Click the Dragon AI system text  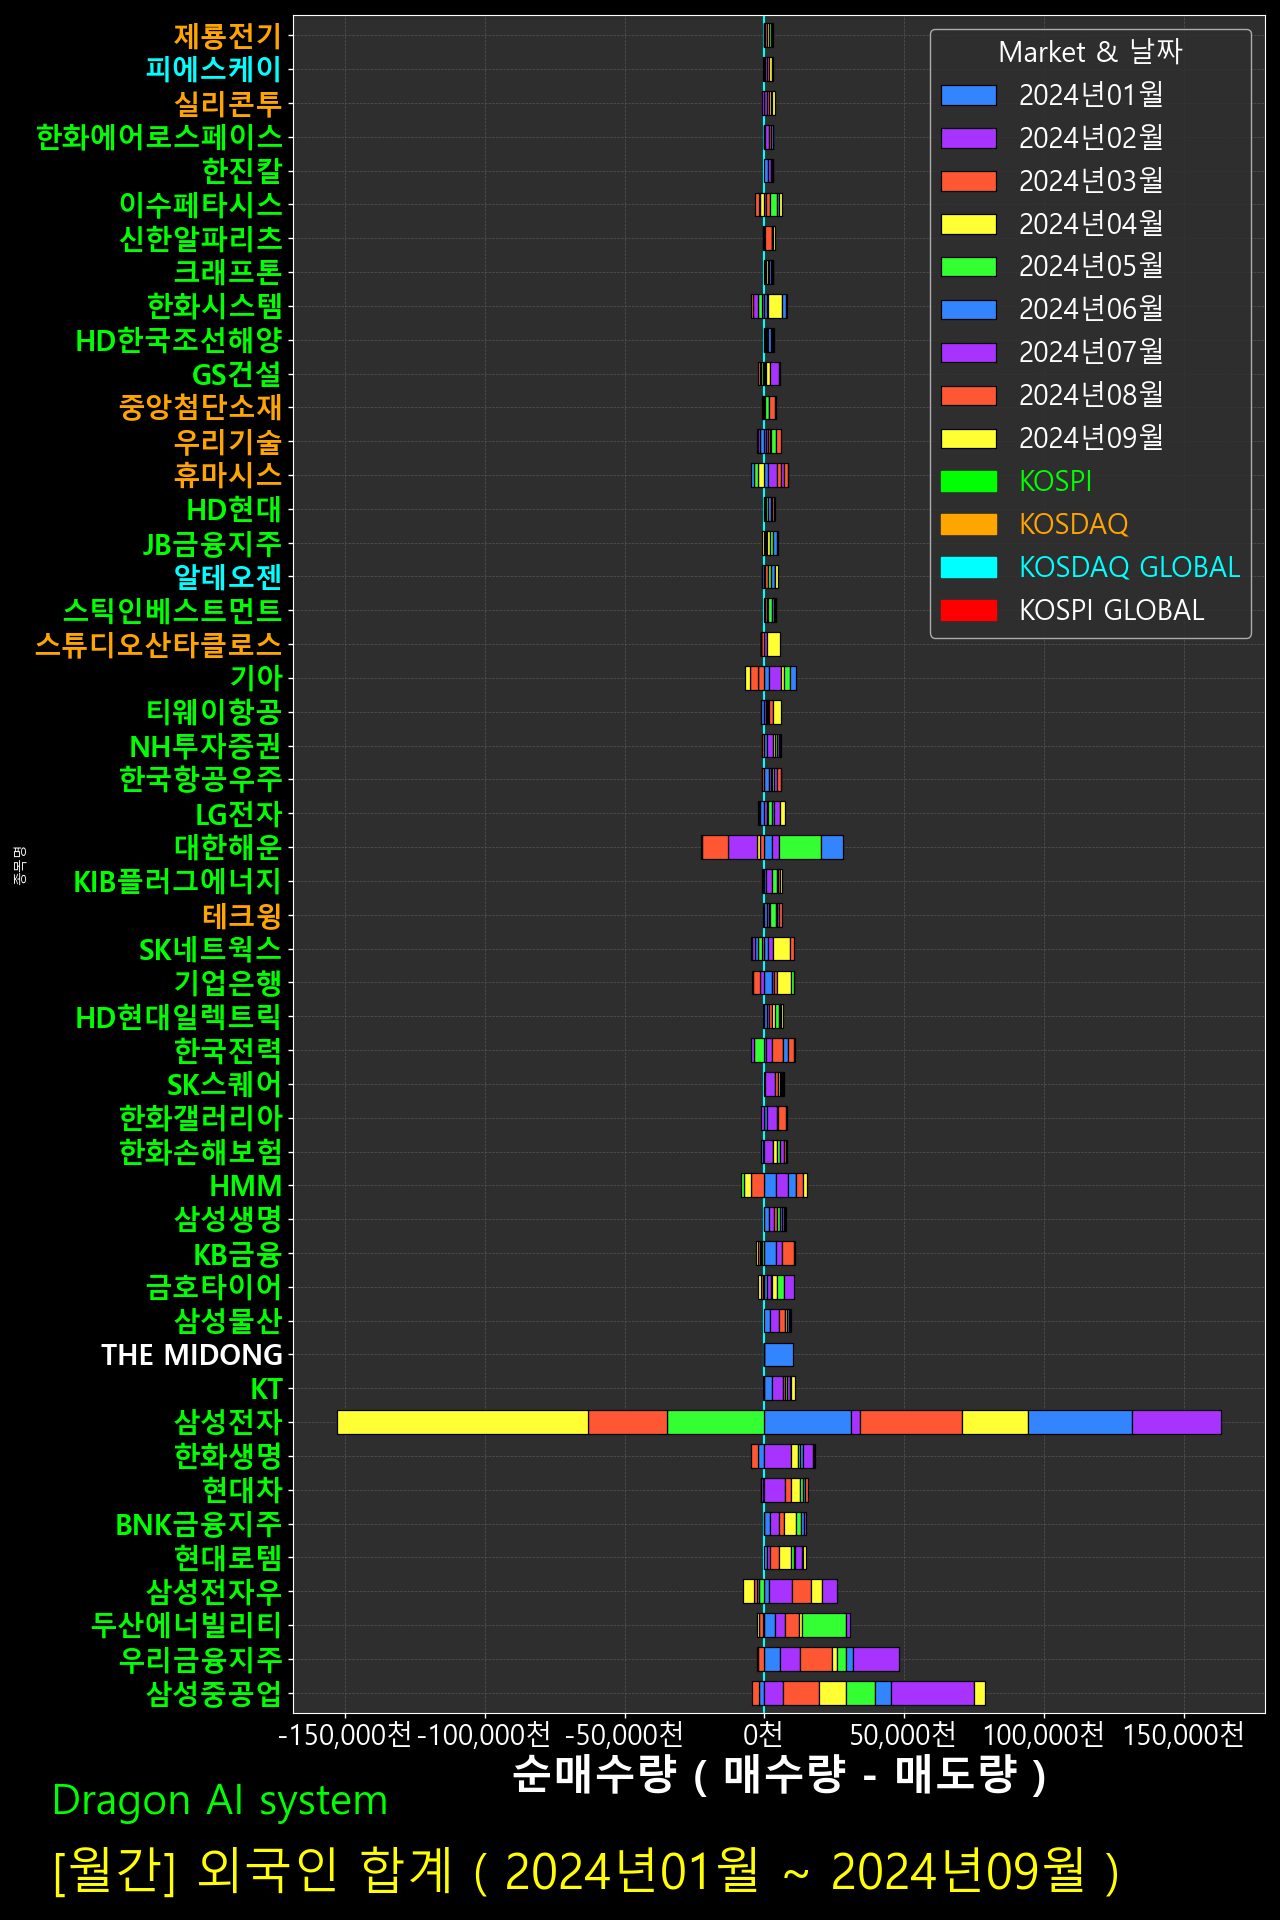[x=220, y=1801]
